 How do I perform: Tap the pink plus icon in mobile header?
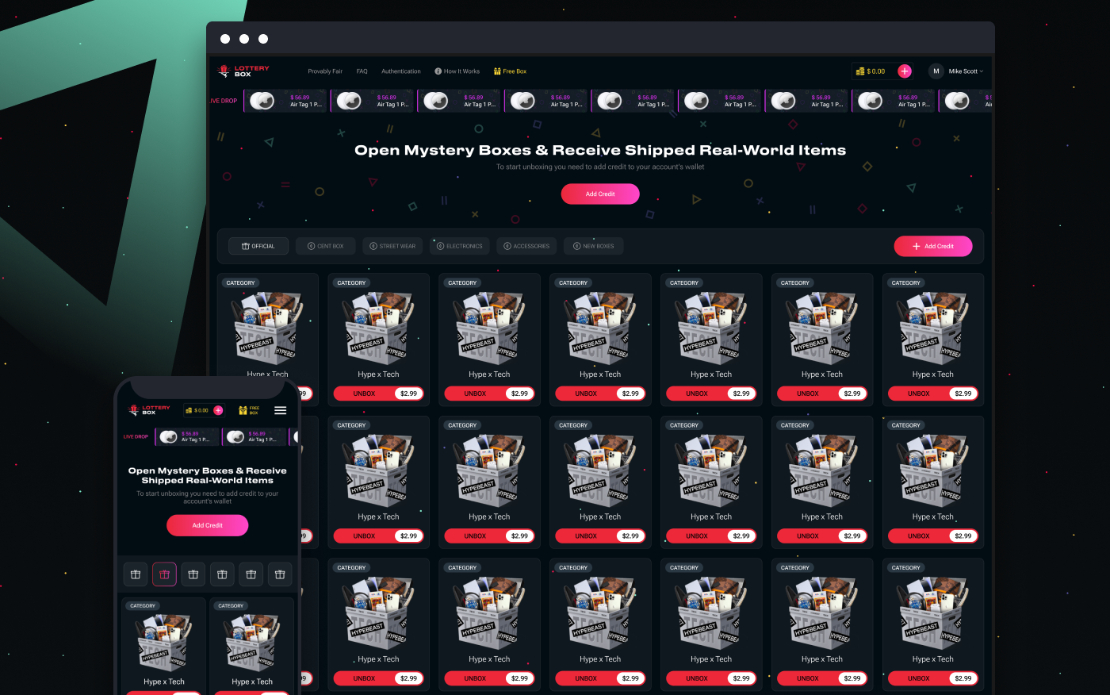(x=218, y=410)
